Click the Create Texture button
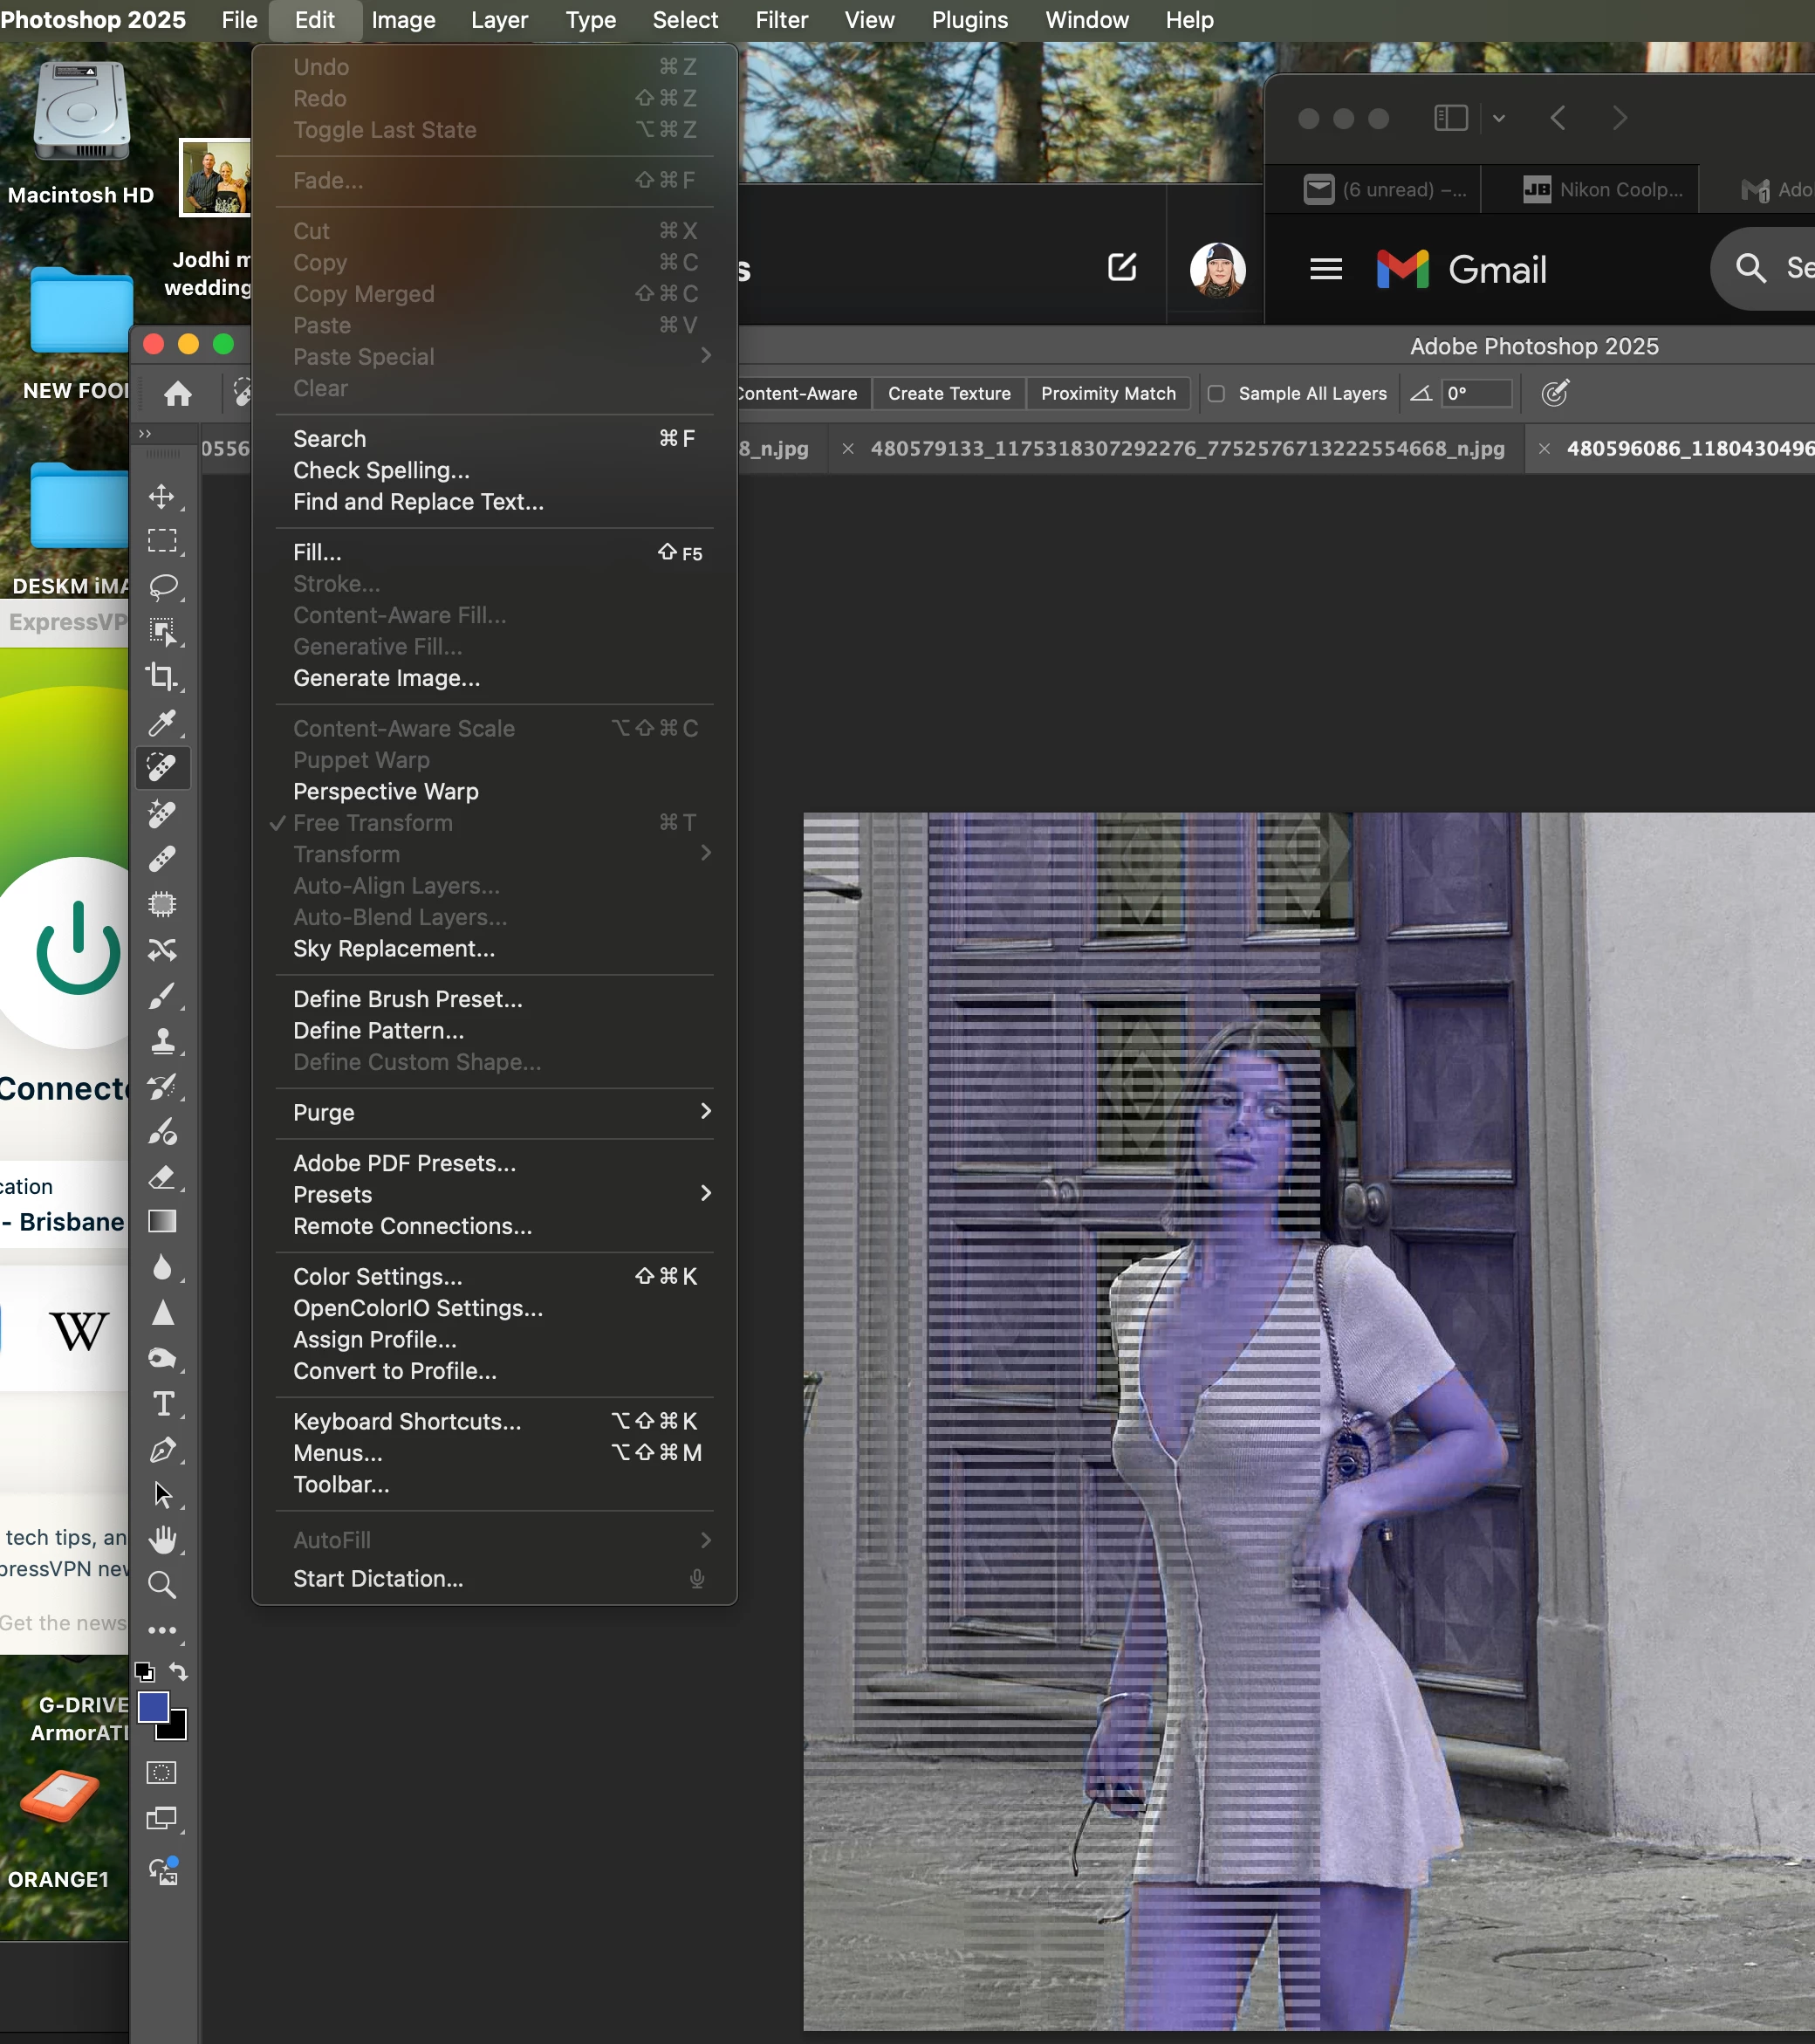Image resolution: width=1815 pixels, height=2044 pixels. point(948,394)
